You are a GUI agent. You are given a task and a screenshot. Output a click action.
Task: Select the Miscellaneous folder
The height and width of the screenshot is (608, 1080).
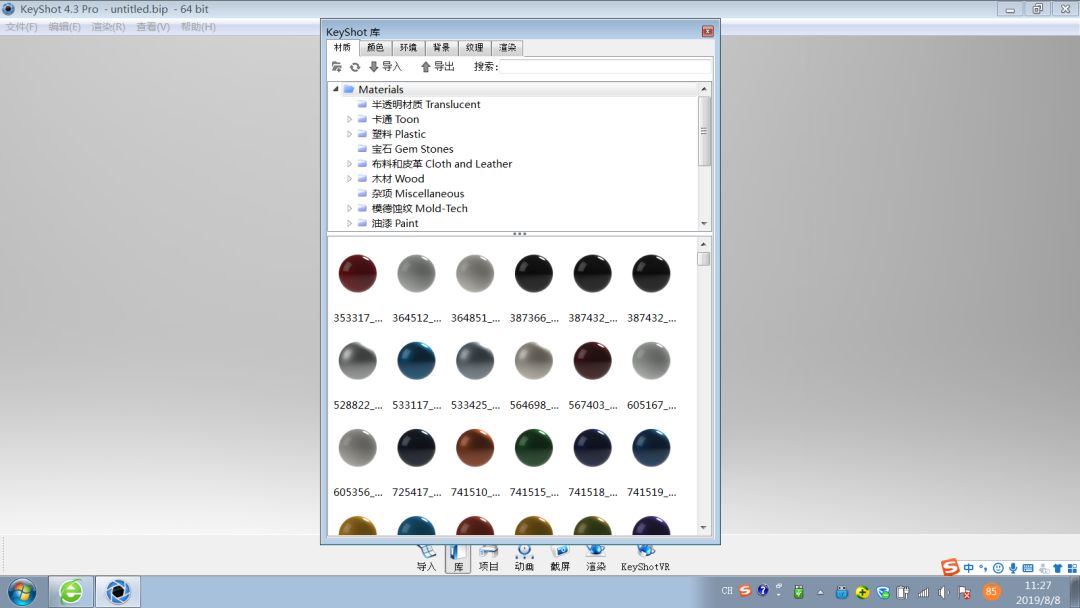417,193
